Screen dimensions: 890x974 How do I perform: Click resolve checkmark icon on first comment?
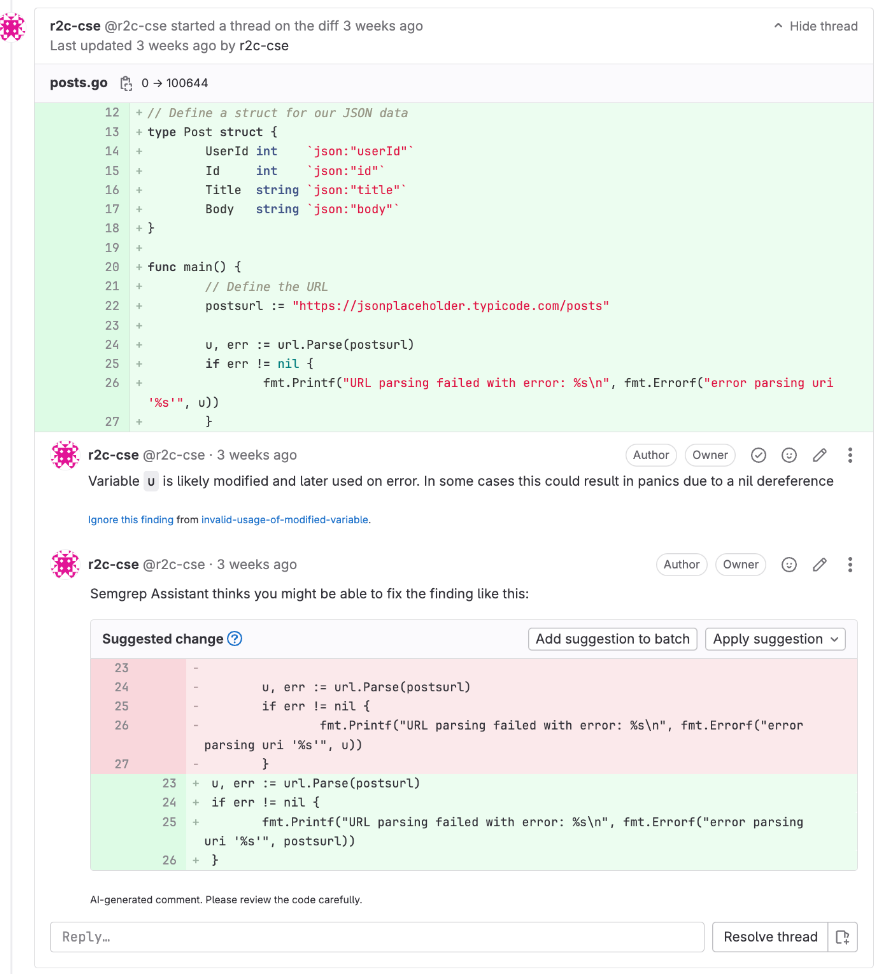[x=758, y=455]
